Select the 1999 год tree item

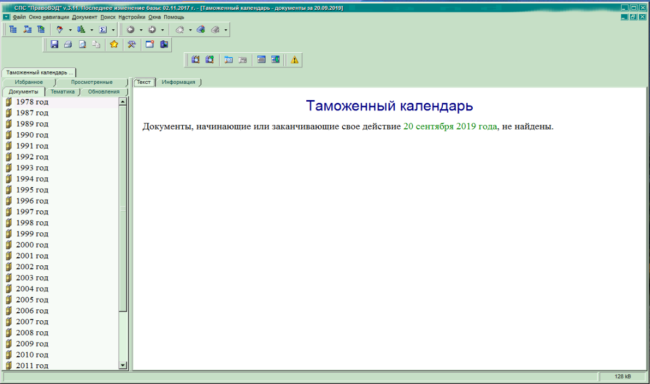pyautogui.click(x=32, y=234)
